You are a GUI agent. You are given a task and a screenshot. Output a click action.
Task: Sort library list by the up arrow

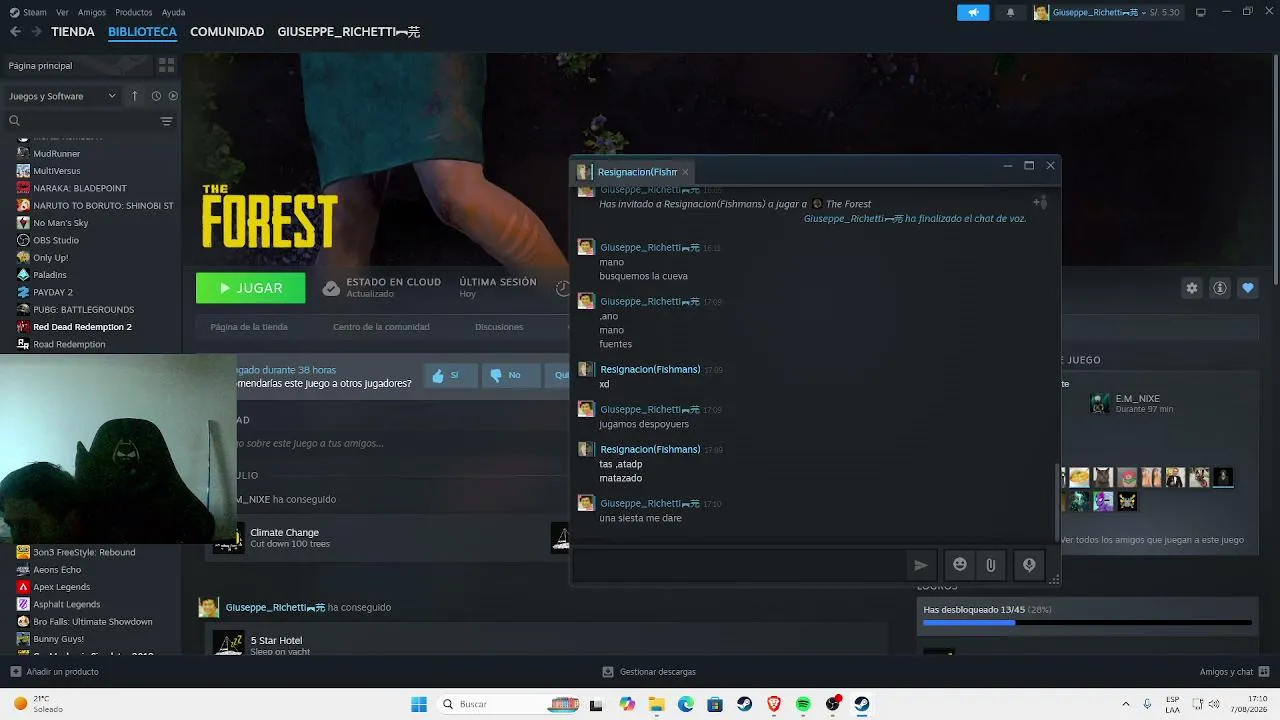(135, 96)
